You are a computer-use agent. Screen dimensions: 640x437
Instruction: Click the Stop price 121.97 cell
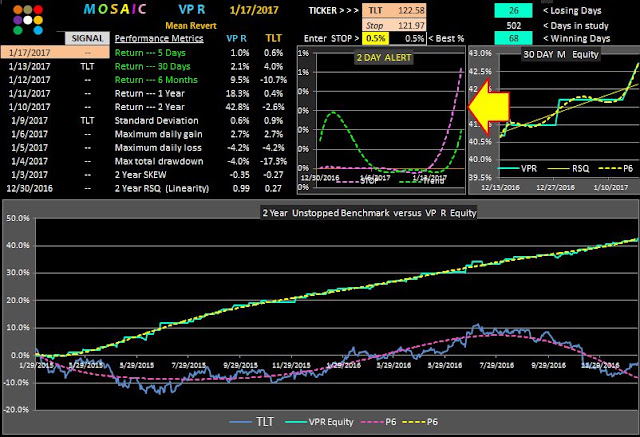(411, 25)
